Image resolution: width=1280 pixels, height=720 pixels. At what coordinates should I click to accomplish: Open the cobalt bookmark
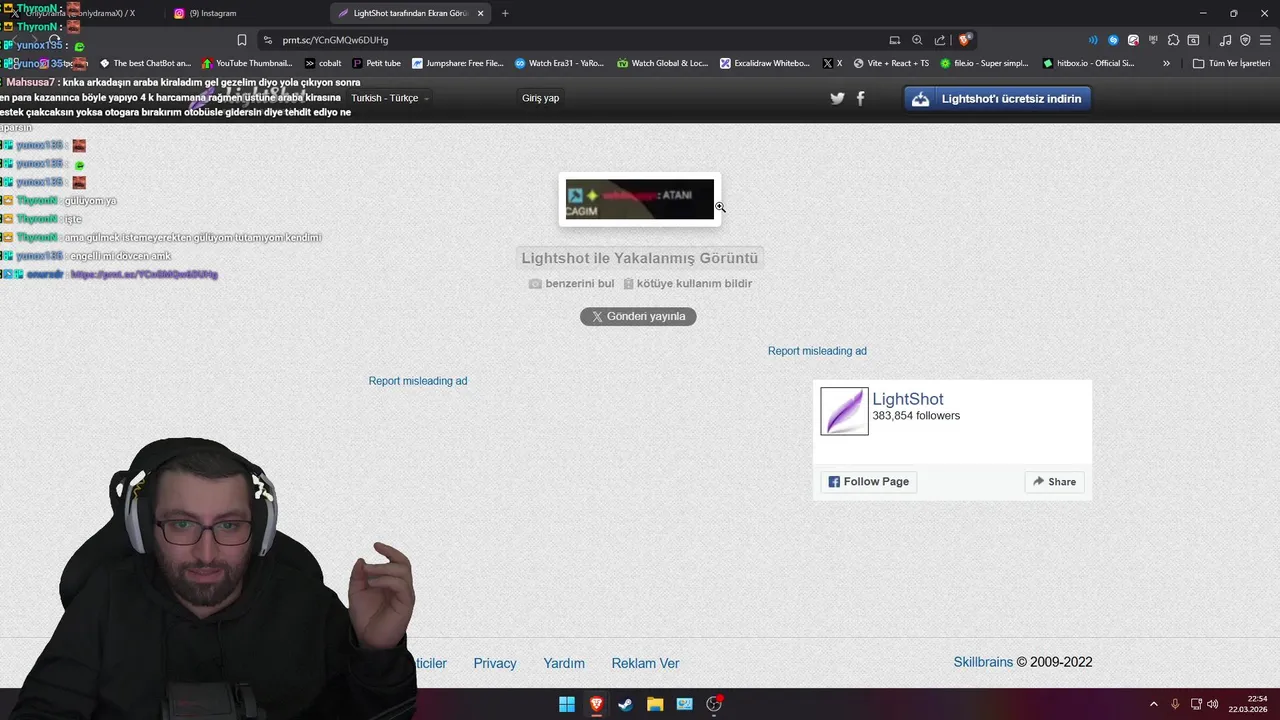tap(323, 63)
